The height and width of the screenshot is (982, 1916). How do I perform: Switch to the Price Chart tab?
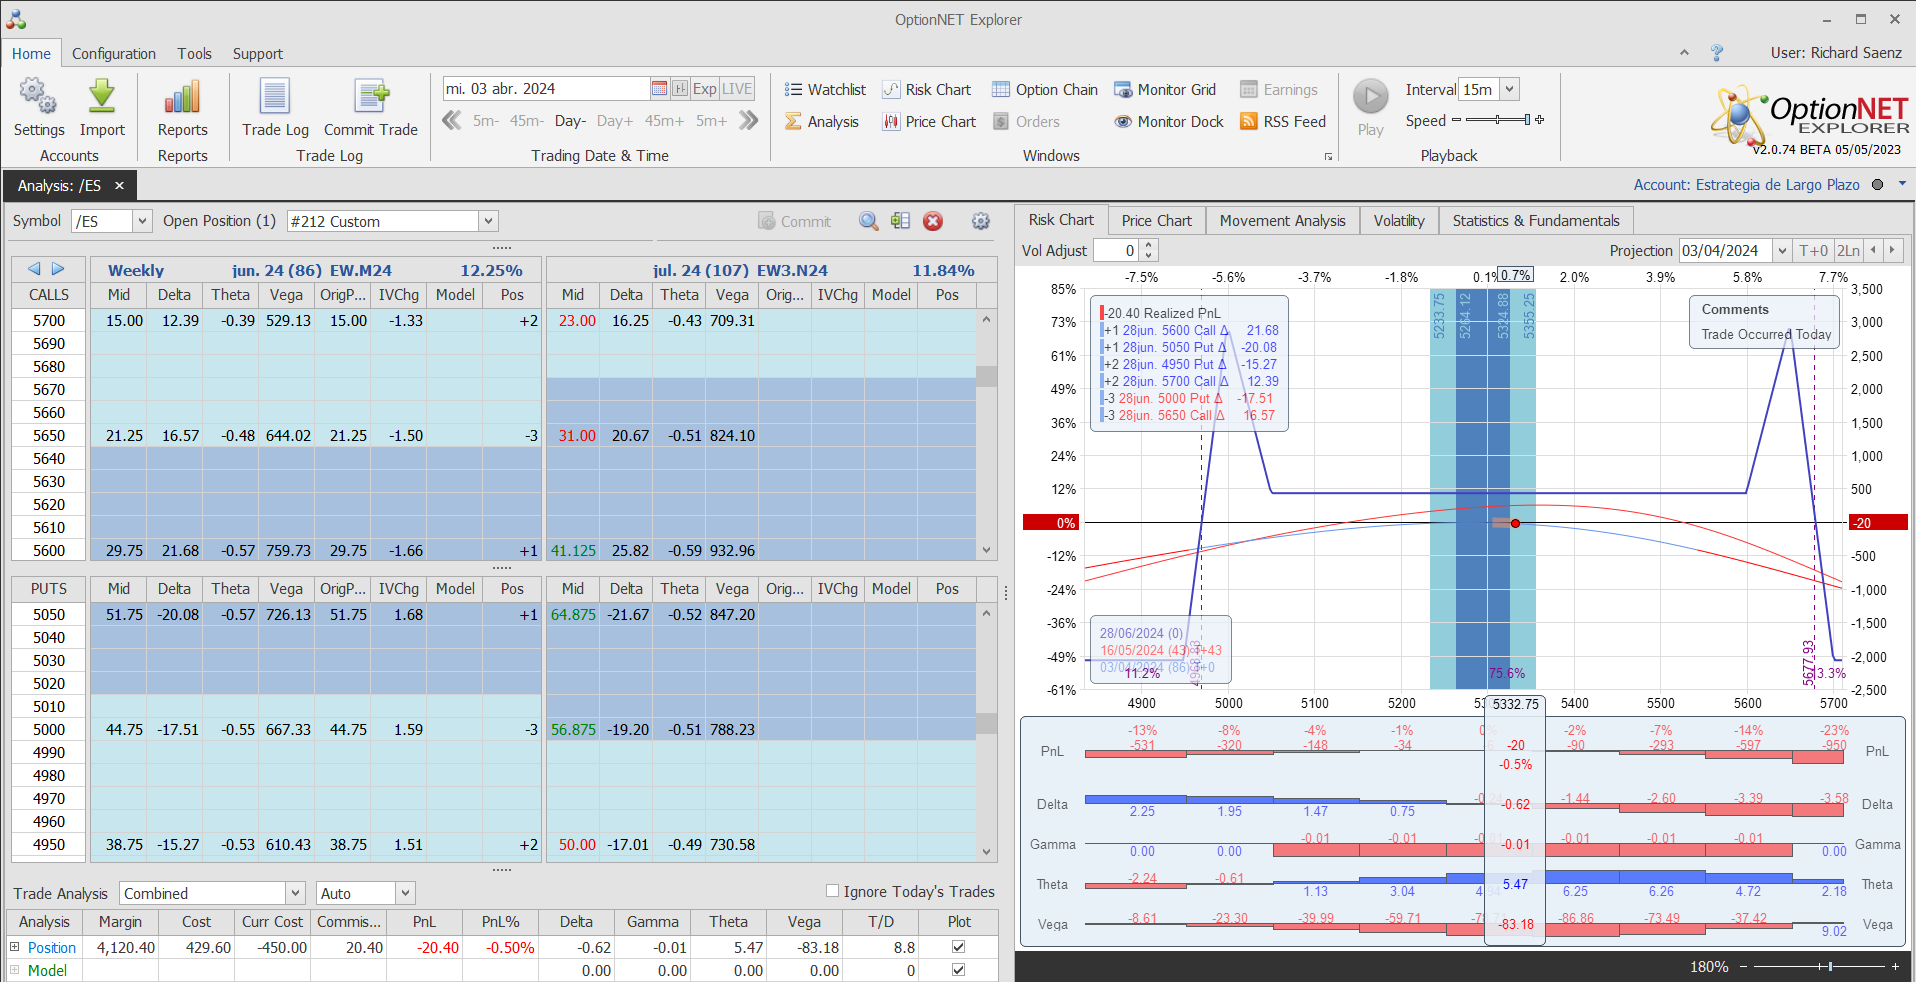(1156, 221)
